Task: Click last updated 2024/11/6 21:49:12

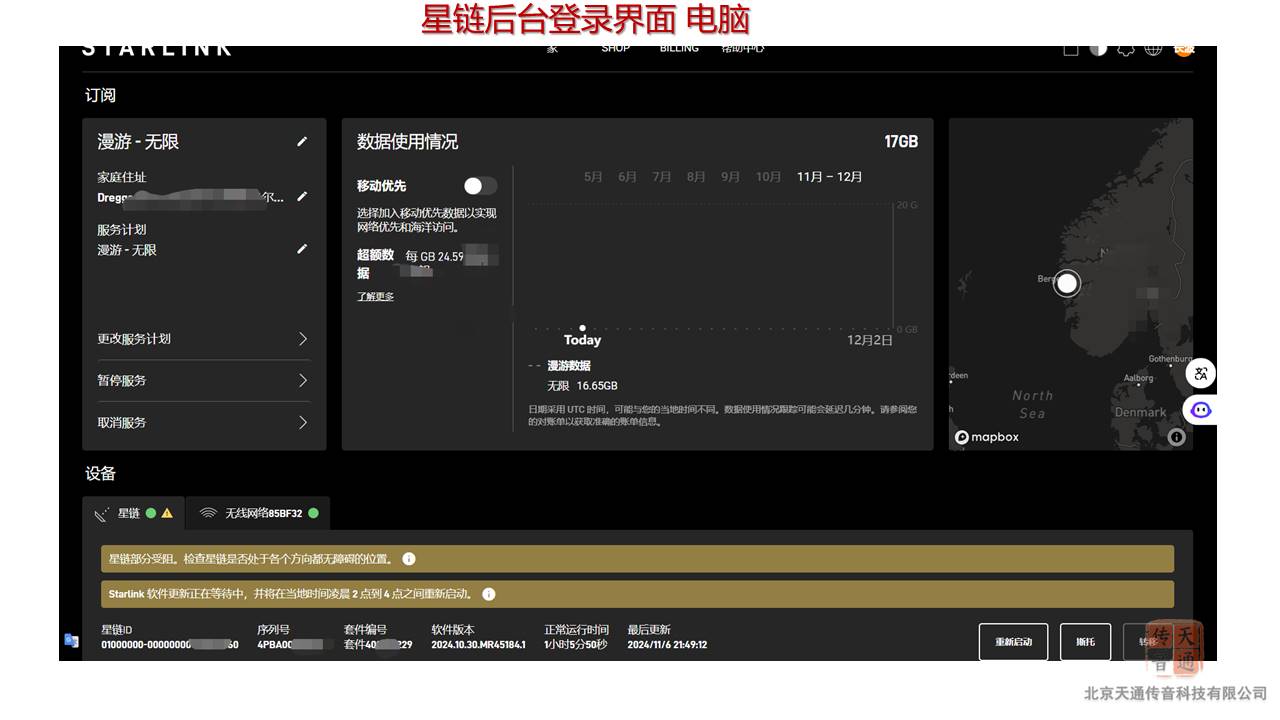Action: pyautogui.click(x=667, y=645)
